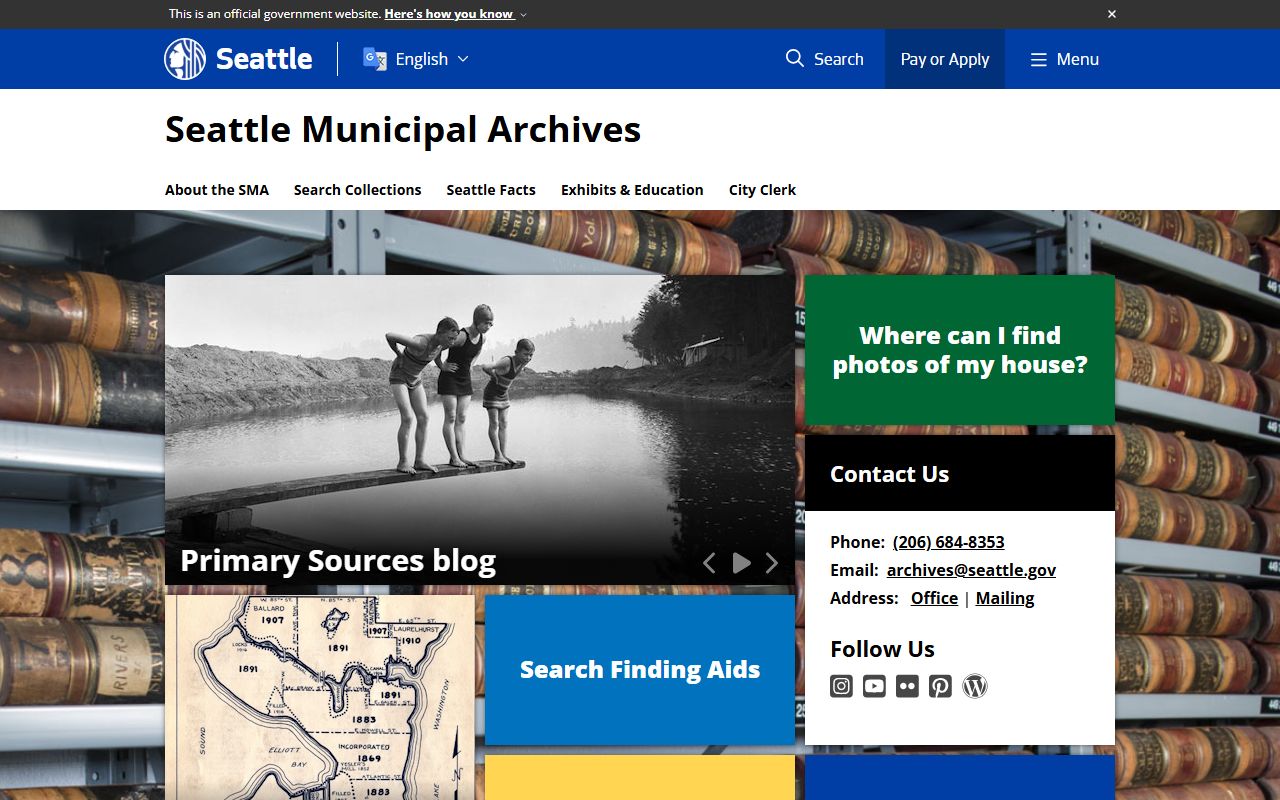Viewport: 1280px width, 800px height.
Task: Open the Primary Sources blog slide
Action: coord(338,561)
